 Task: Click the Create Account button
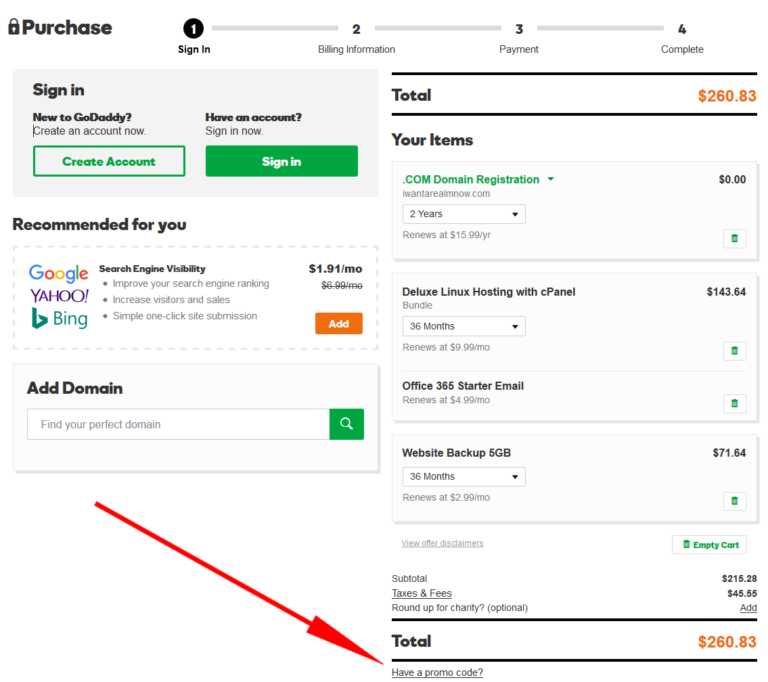coord(109,161)
